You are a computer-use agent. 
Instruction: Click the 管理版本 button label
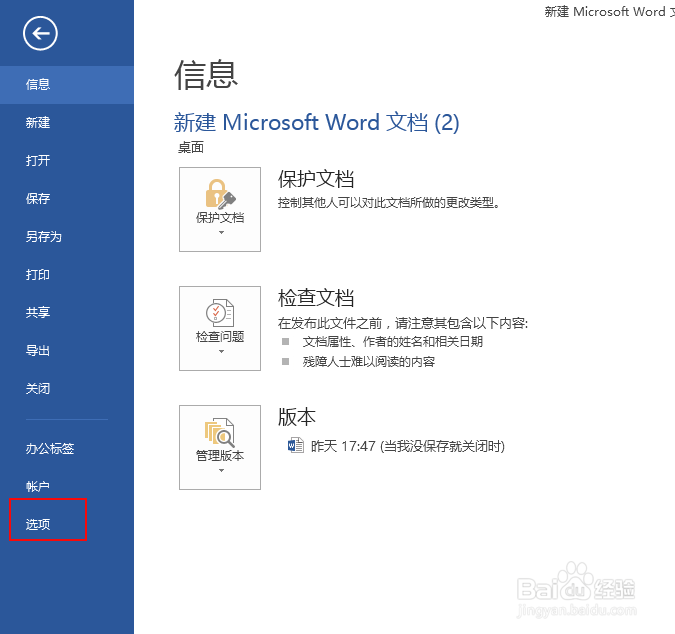(x=220, y=455)
